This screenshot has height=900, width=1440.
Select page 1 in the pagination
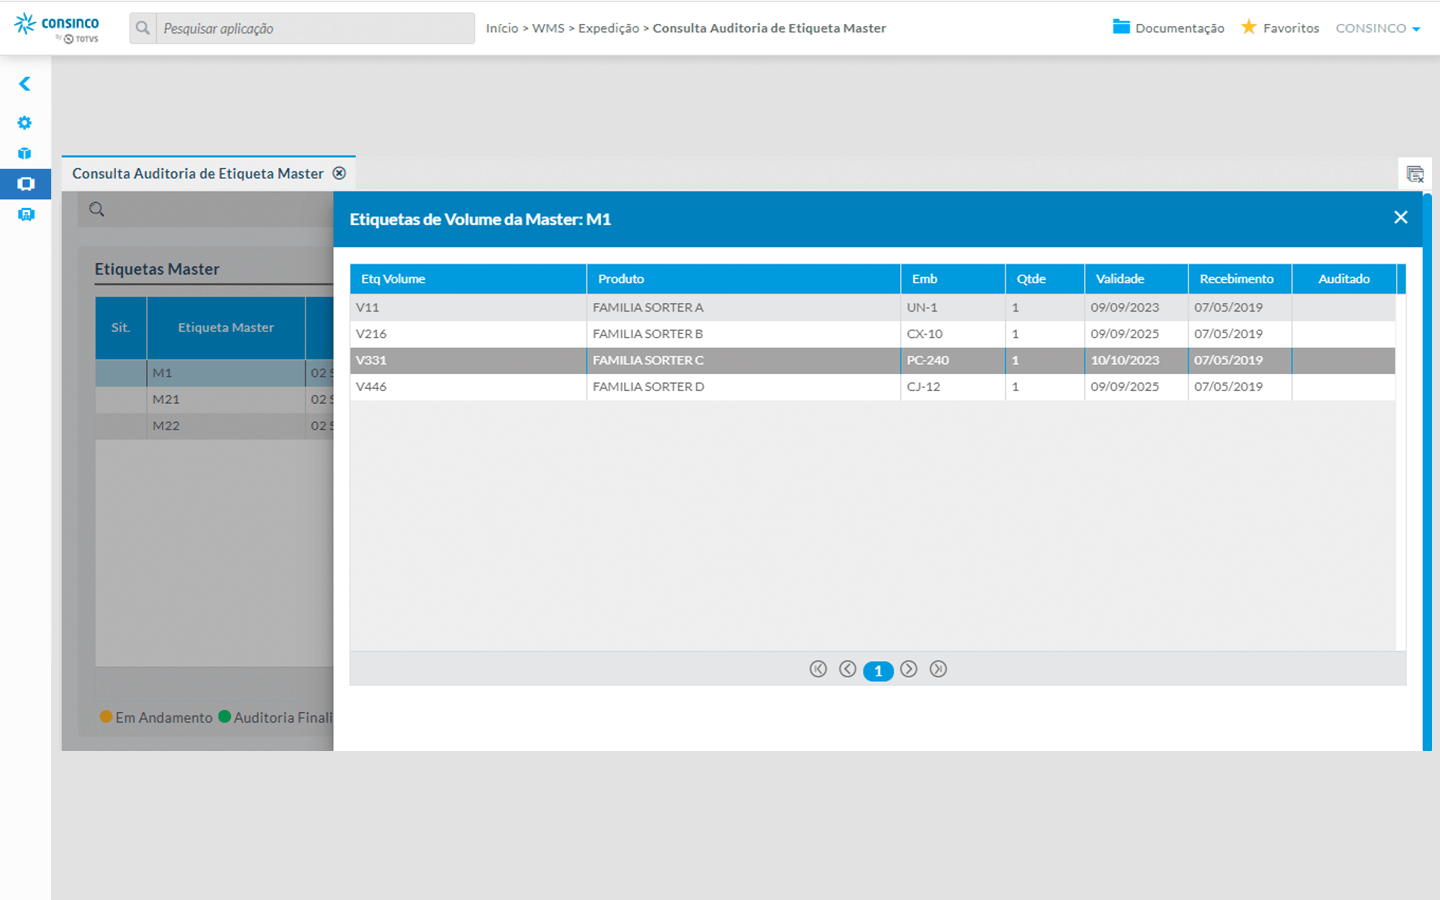coord(878,671)
